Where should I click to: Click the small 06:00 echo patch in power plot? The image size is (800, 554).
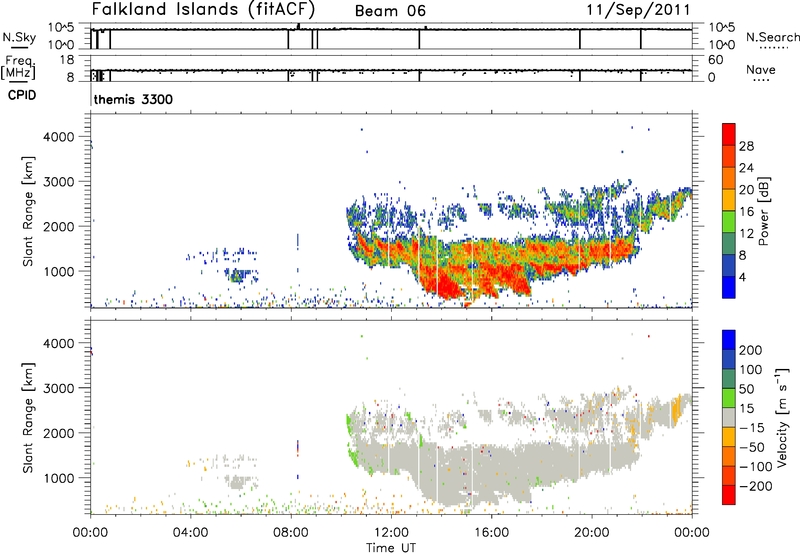(x=238, y=276)
